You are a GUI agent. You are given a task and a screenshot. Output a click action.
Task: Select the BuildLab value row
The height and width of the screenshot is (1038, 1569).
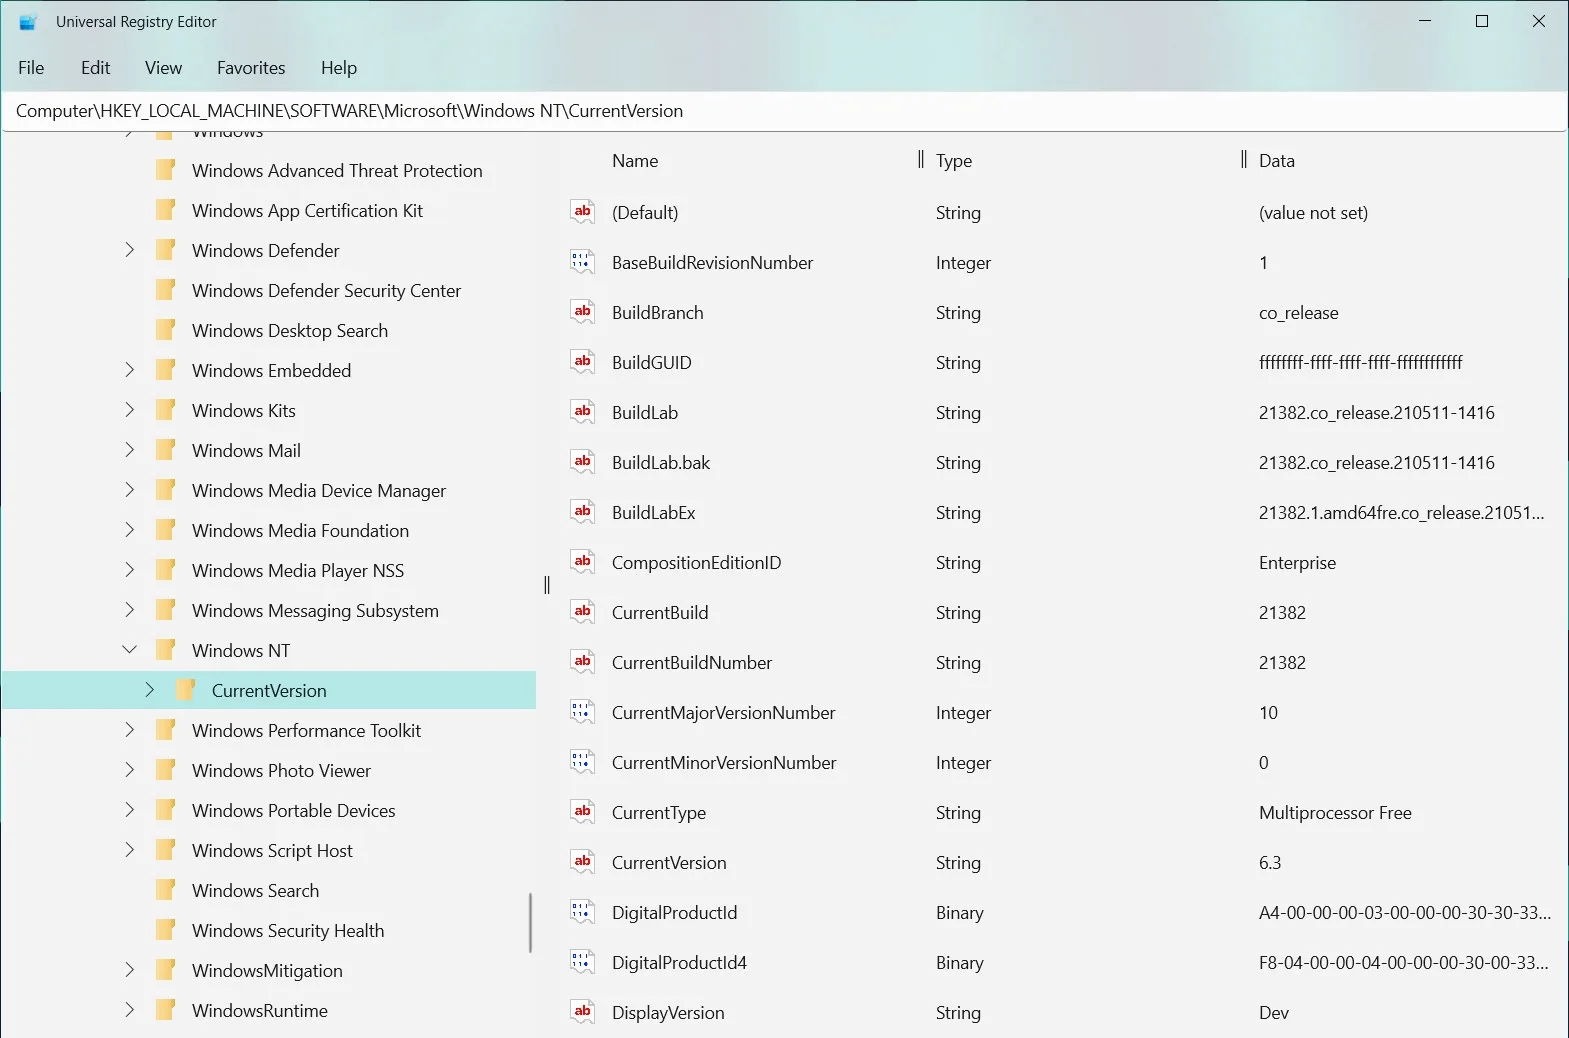coord(1060,412)
